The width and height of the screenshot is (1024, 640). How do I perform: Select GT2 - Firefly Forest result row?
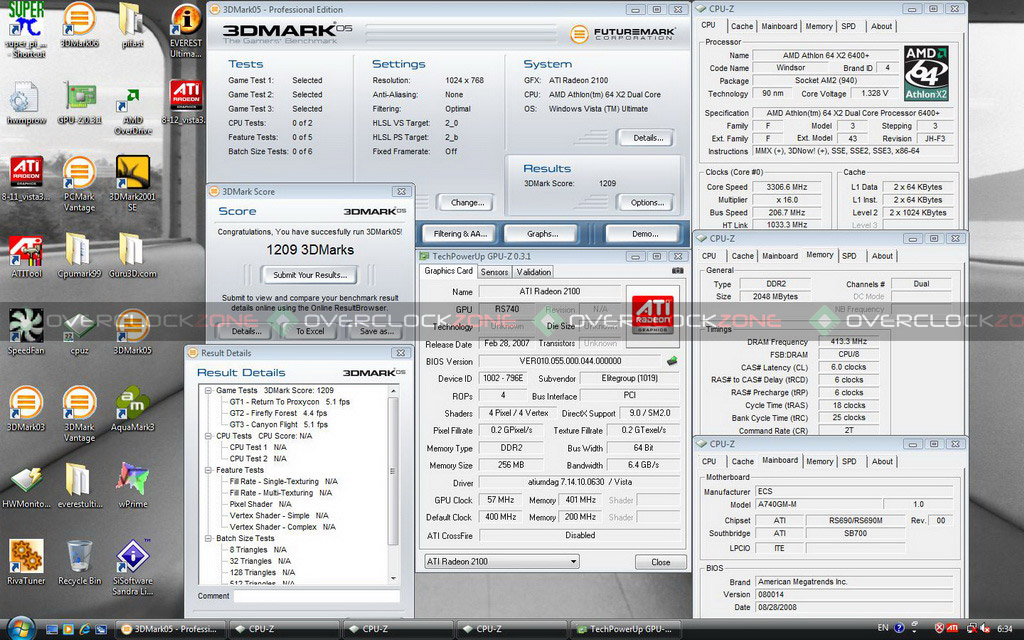coord(278,413)
